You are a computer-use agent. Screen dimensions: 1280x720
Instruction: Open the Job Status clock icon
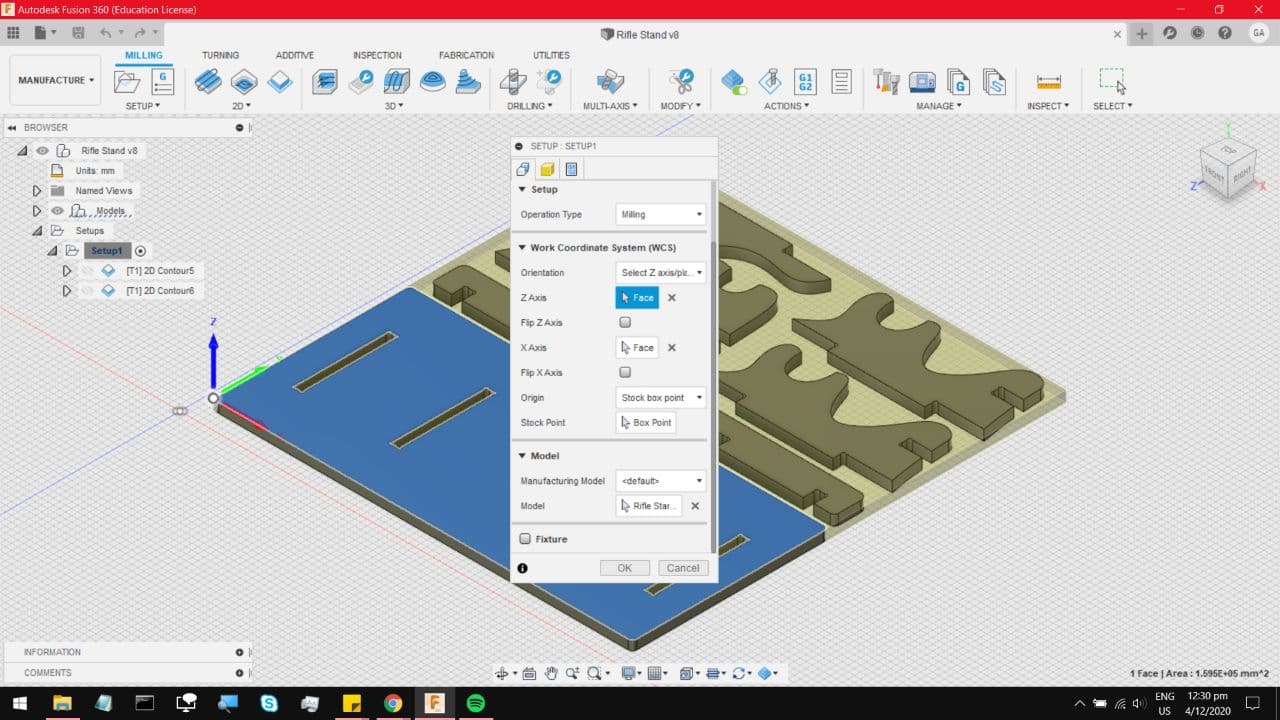tap(1197, 33)
